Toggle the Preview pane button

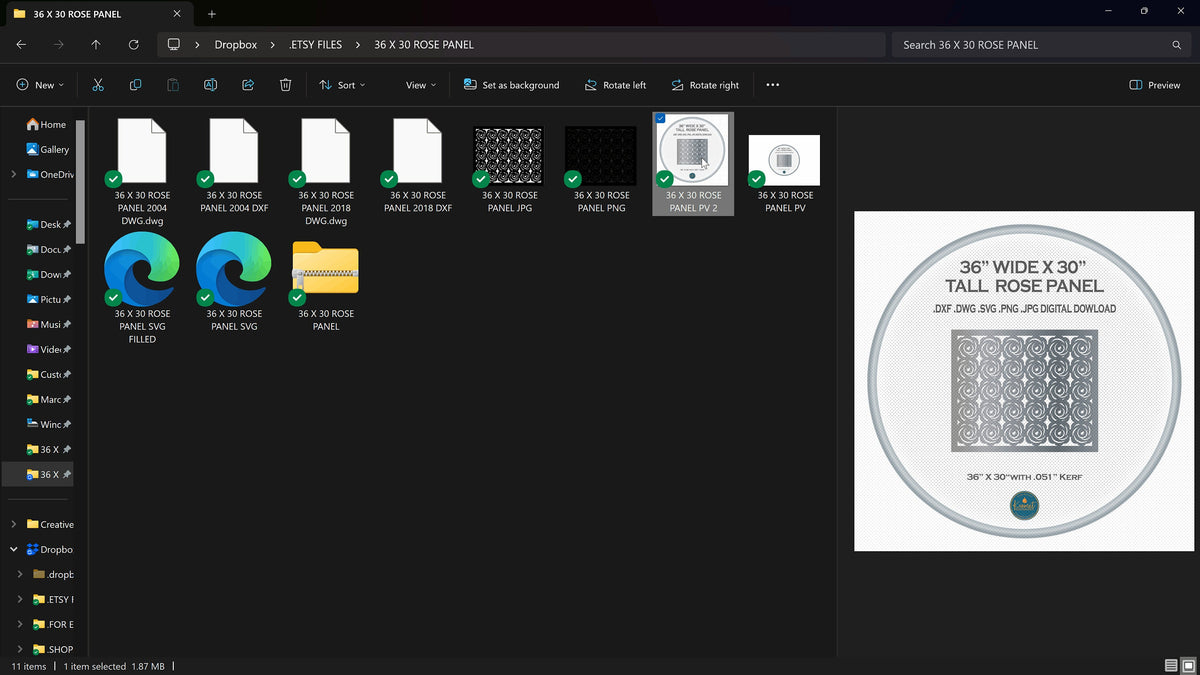click(1154, 85)
